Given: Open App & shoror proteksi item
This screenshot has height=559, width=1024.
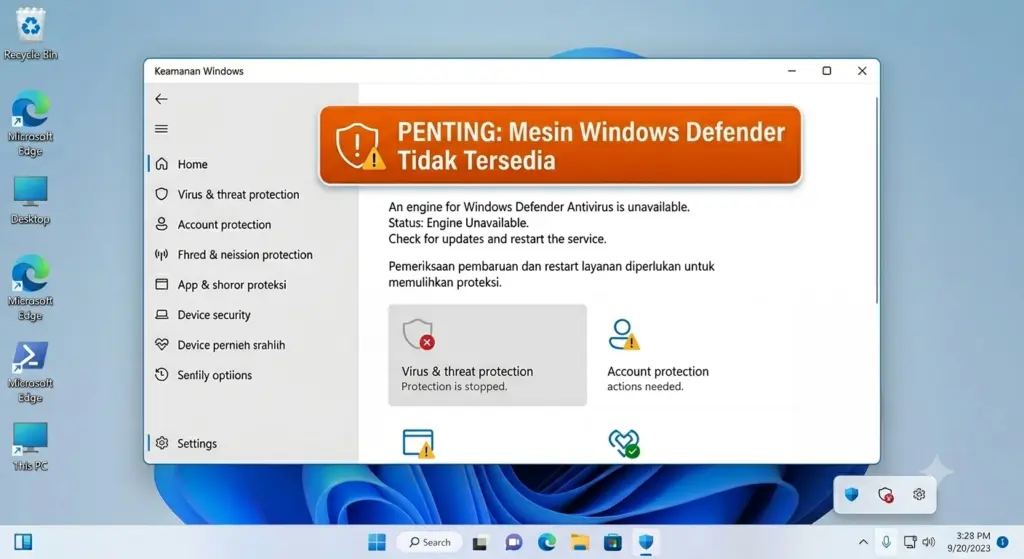Looking at the screenshot, I should click(232, 285).
